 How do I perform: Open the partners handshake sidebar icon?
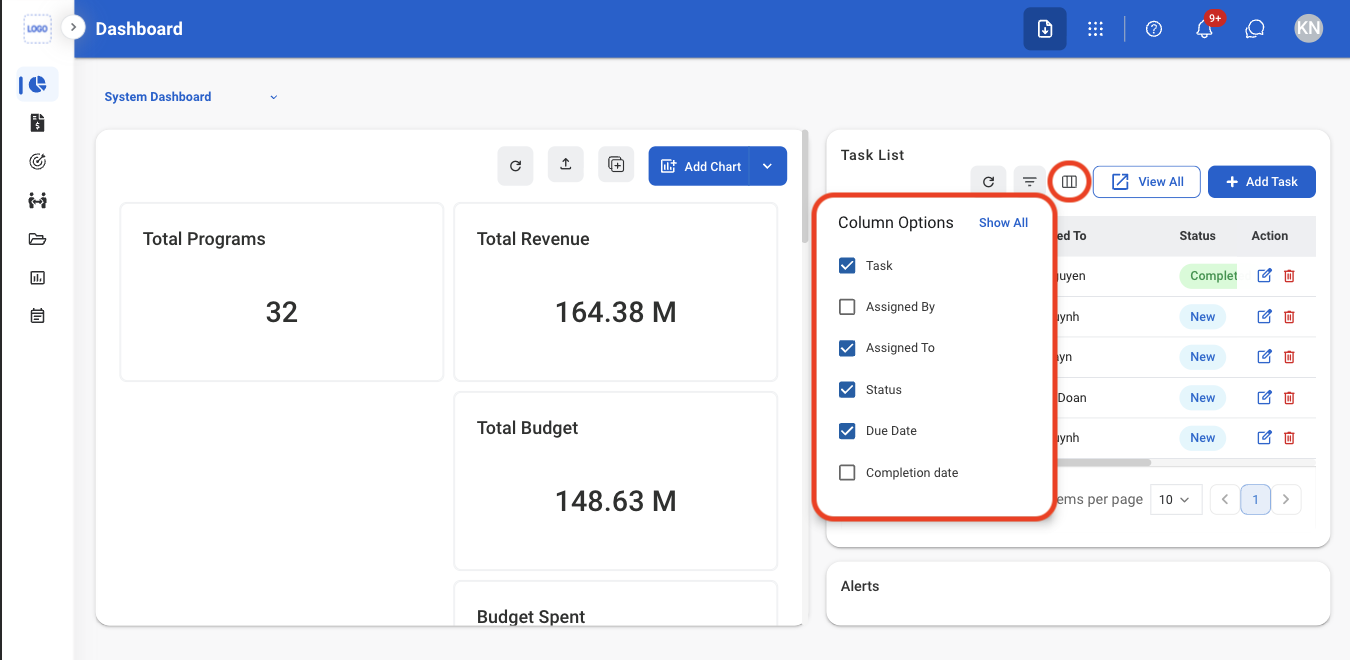[x=38, y=200]
